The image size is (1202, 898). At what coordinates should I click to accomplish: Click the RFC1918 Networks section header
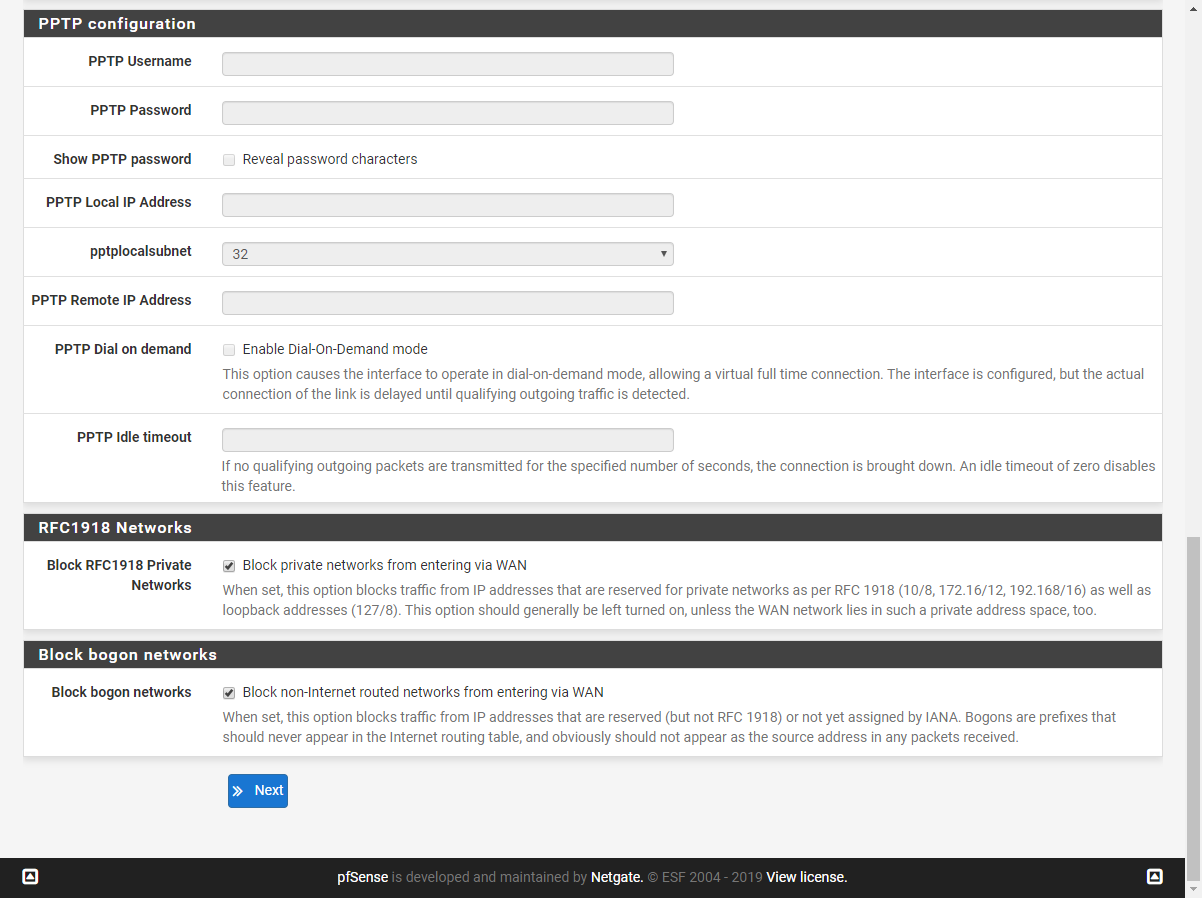point(593,528)
